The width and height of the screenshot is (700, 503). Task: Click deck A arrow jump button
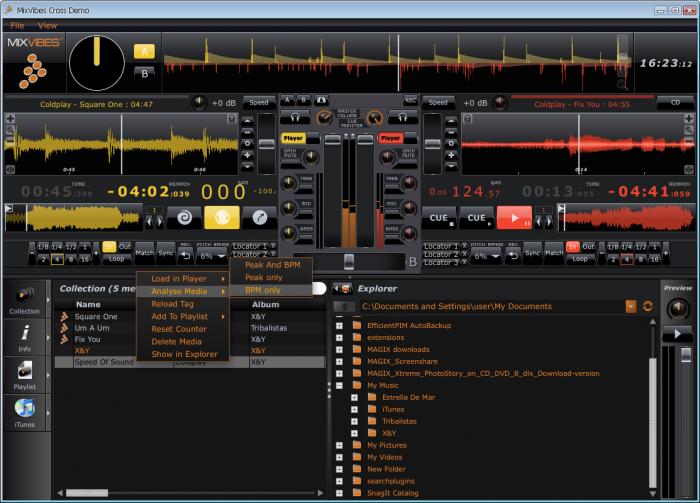[259, 217]
